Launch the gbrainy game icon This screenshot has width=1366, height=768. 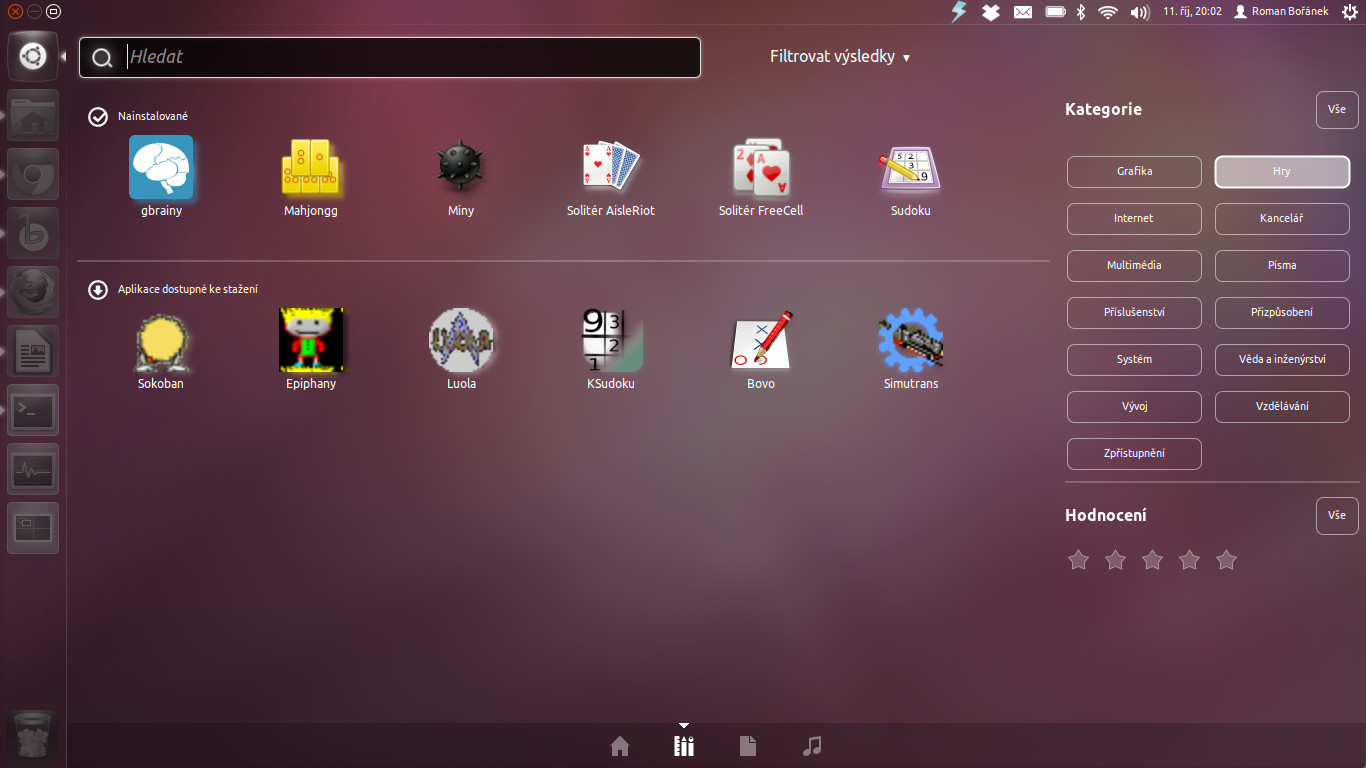point(161,168)
